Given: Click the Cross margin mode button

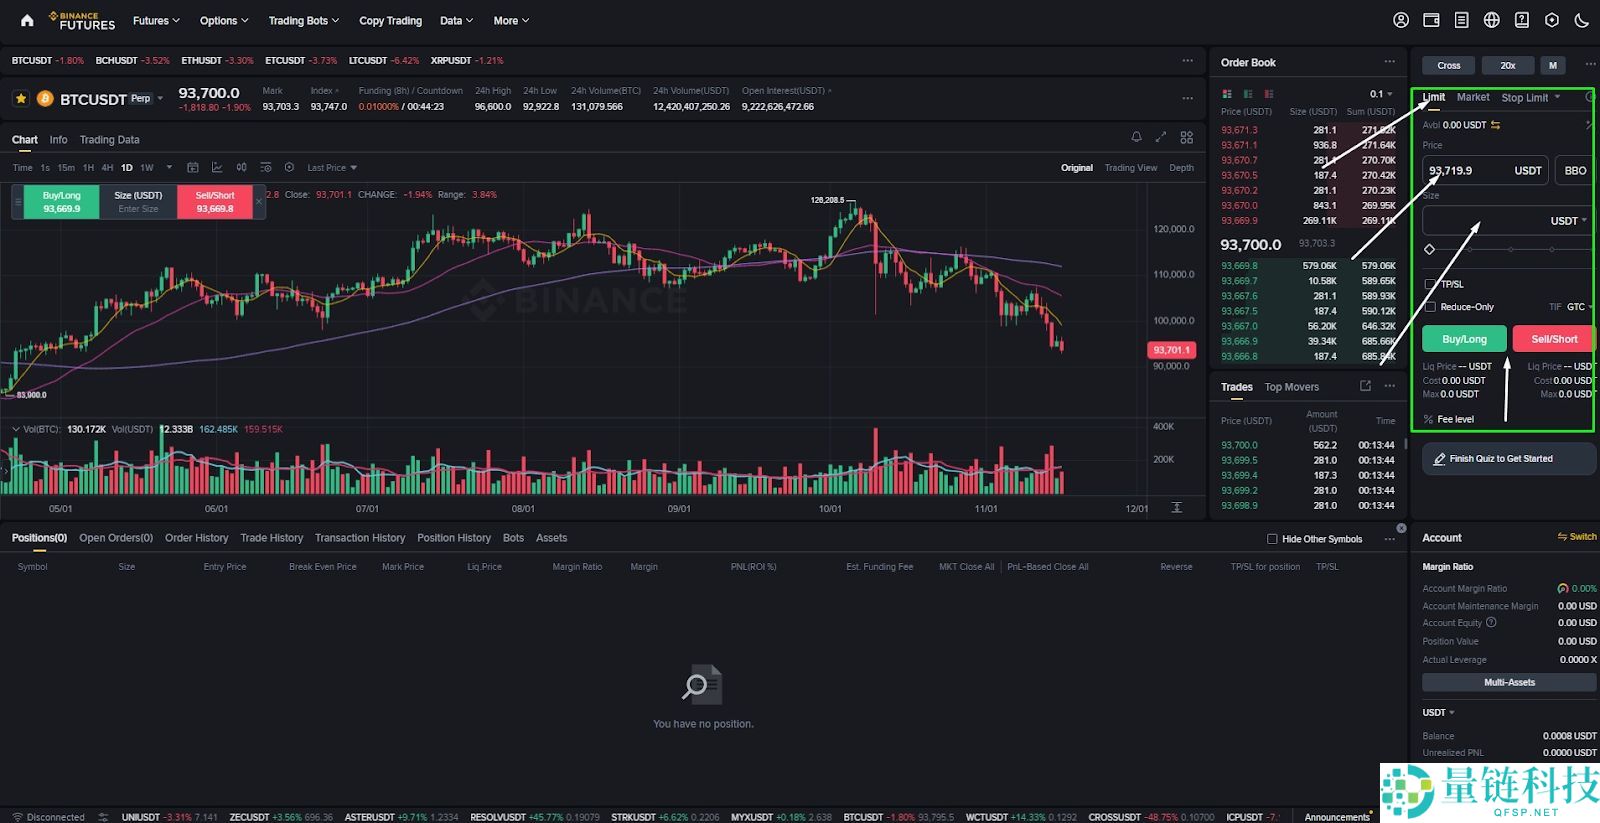Looking at the screenshot, I should point(1449,65).
